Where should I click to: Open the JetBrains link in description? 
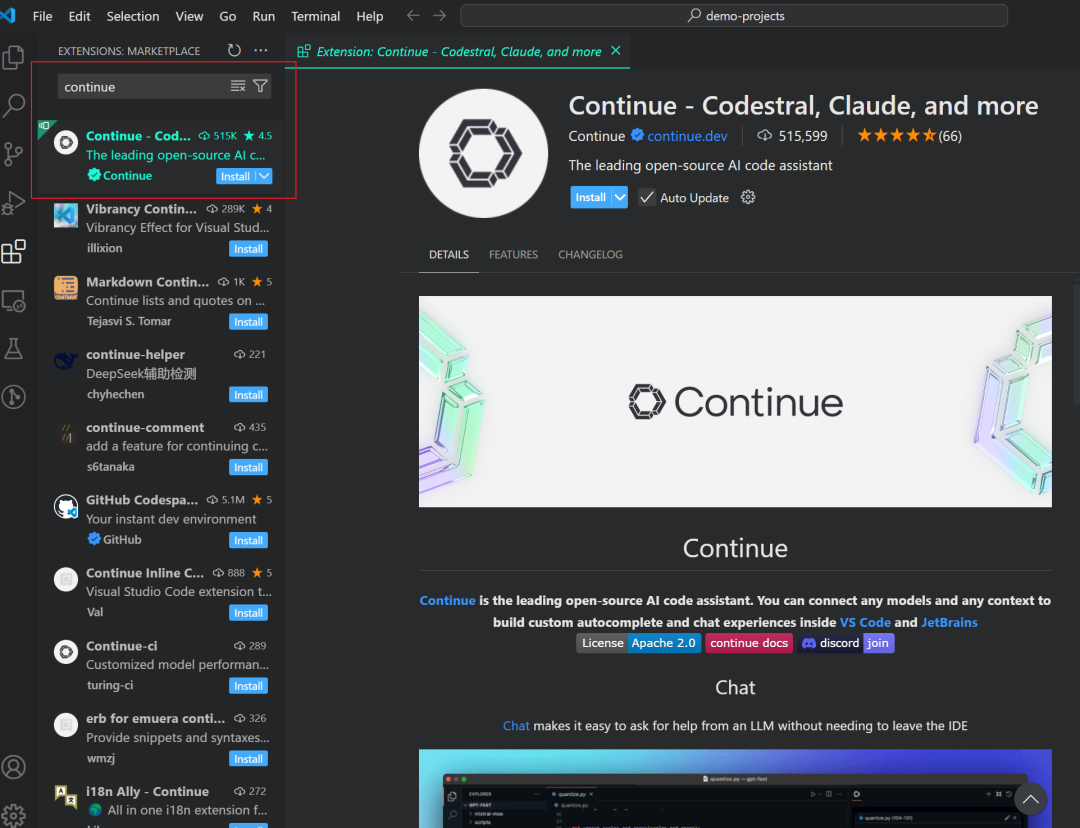[x=949, y=622]
